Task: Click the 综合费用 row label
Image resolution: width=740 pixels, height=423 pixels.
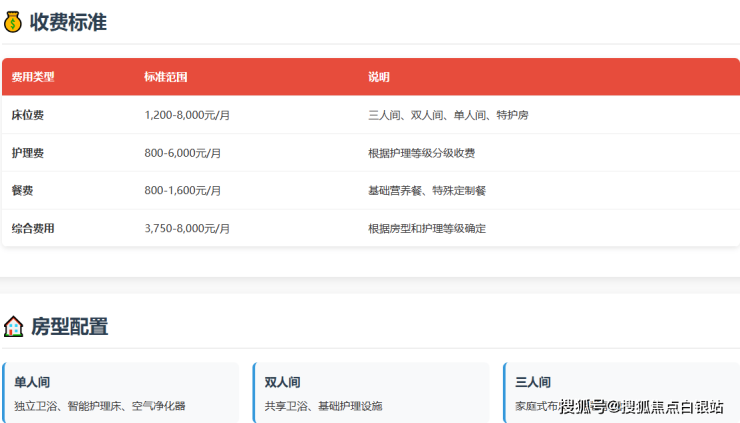Action: [x=33, y=228]
